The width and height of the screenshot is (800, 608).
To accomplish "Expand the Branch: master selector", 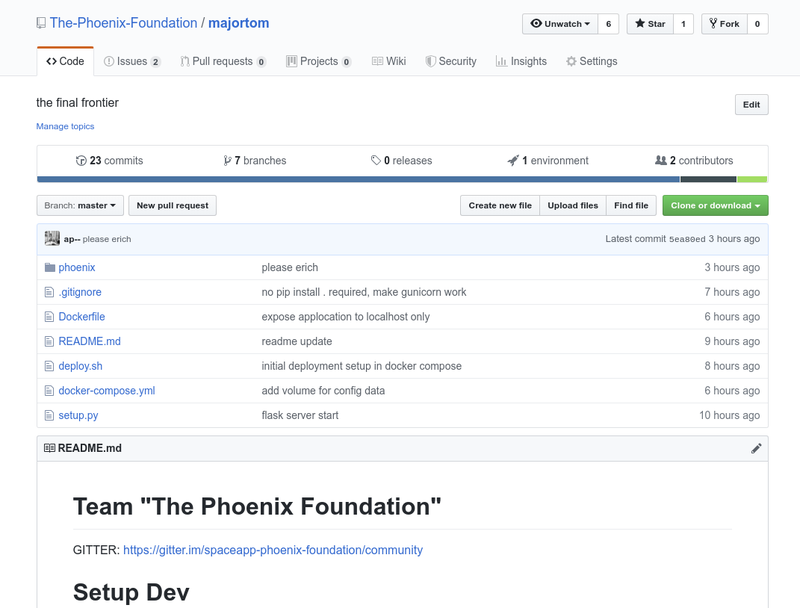I will pos(80,206).
